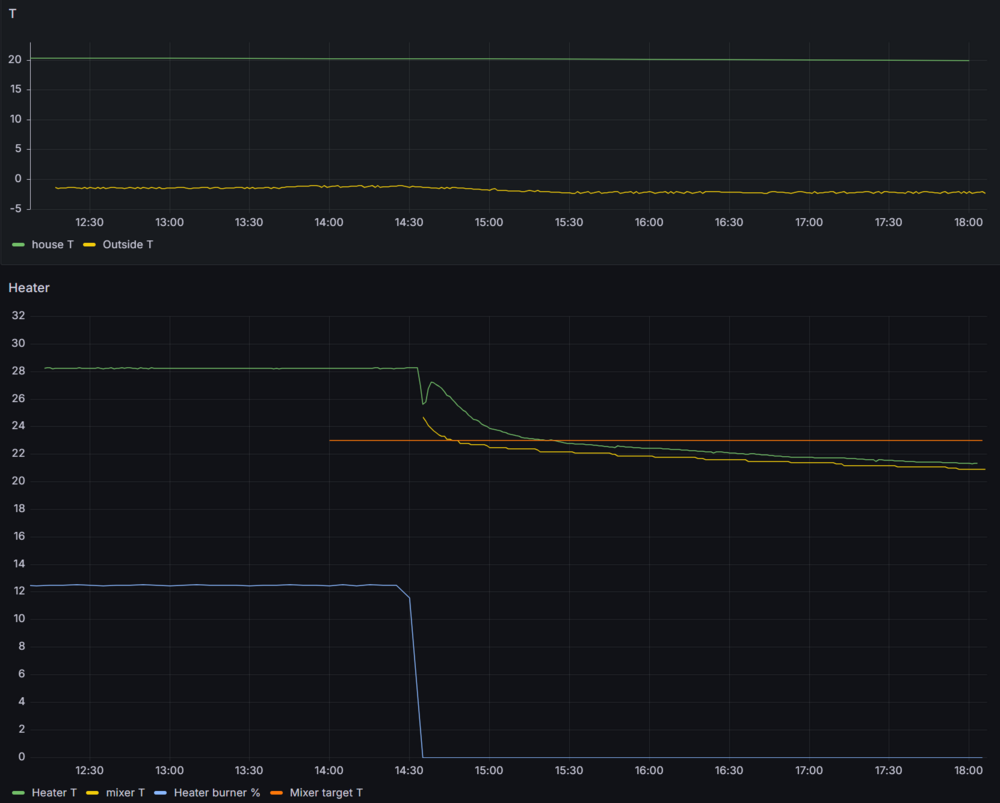Click the orange Mixer target T color marker

click(x=277, y=793)
